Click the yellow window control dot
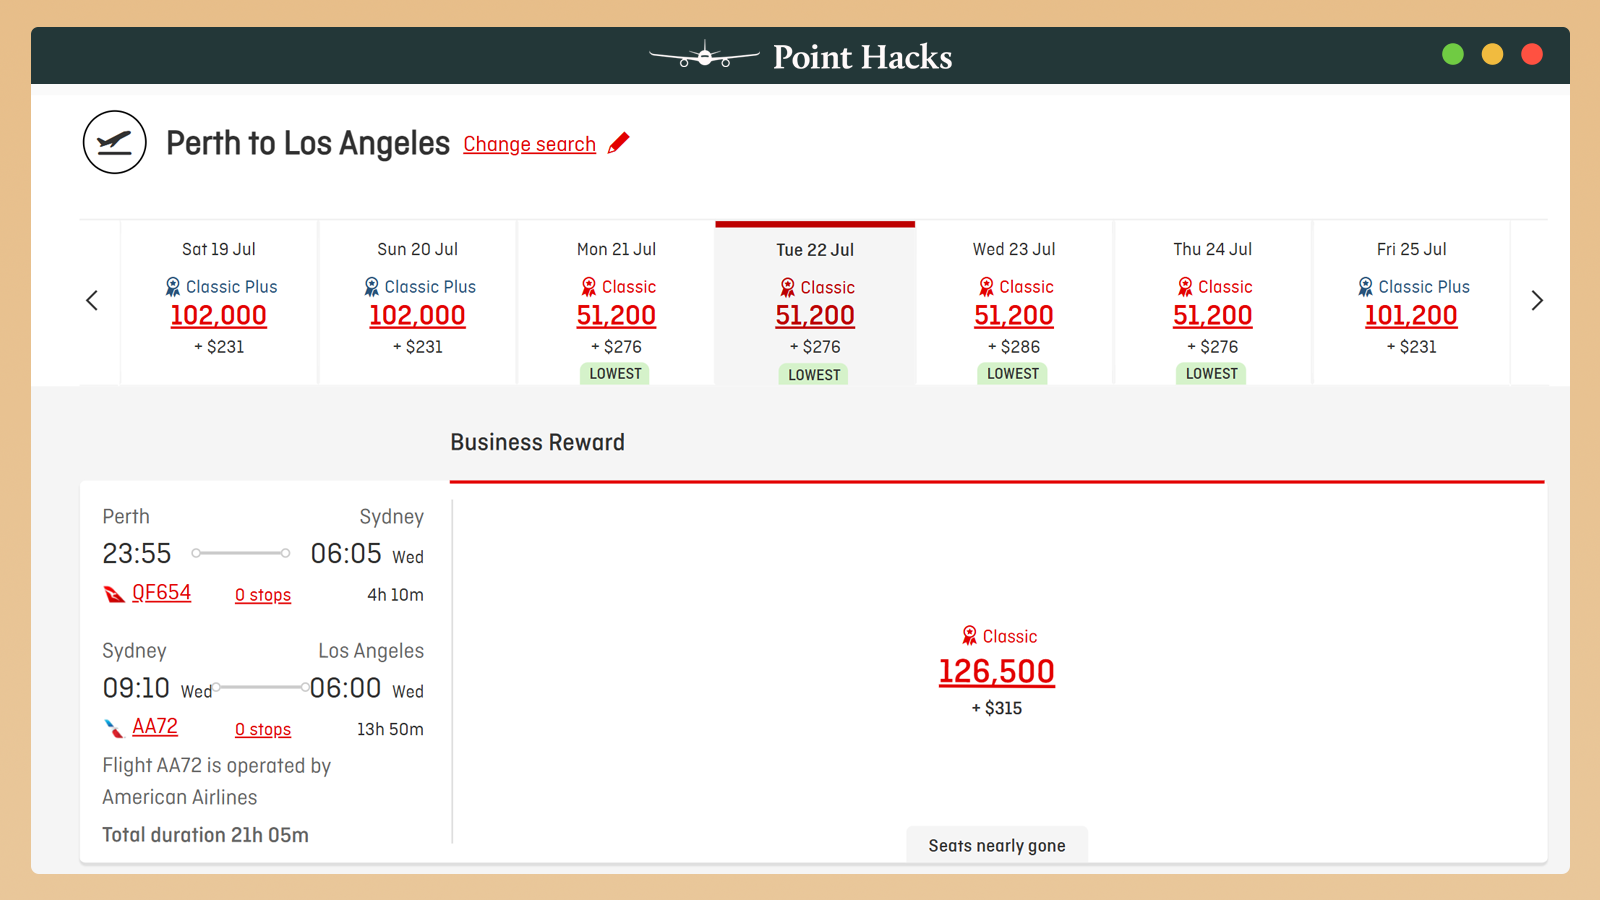This screenshot has height=900, width=1600. coord(1492,54)
